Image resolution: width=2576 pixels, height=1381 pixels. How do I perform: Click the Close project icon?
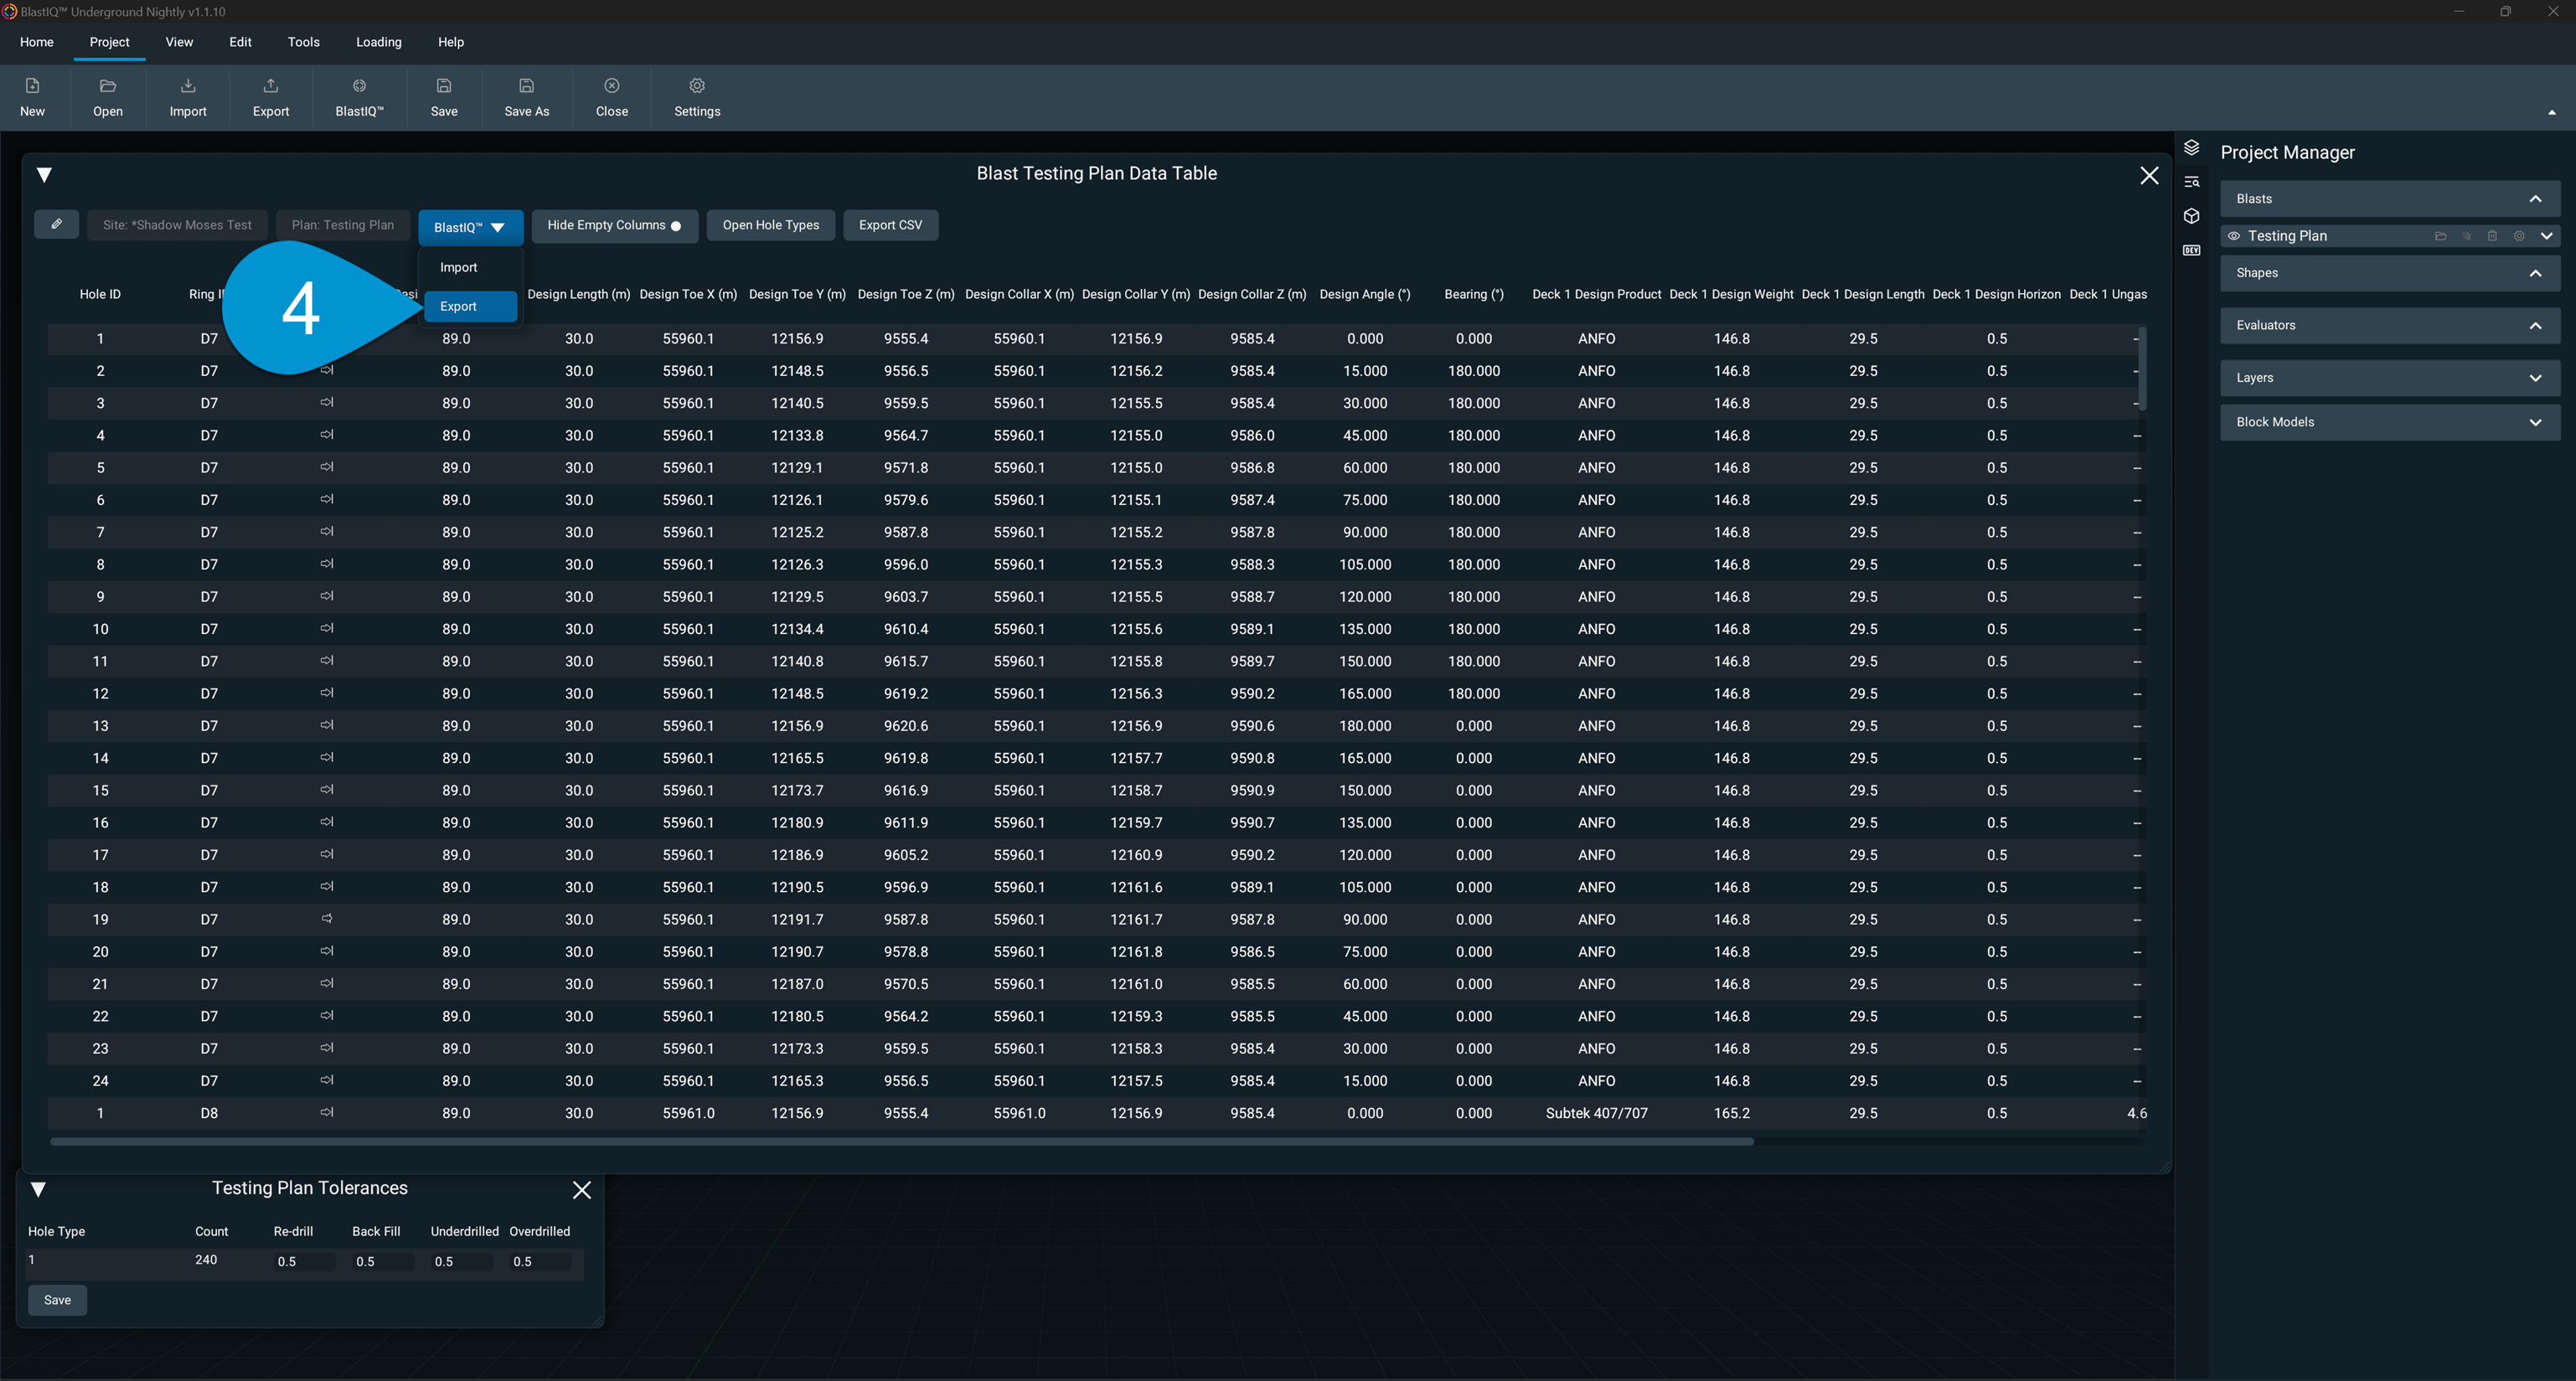[612, 86]
